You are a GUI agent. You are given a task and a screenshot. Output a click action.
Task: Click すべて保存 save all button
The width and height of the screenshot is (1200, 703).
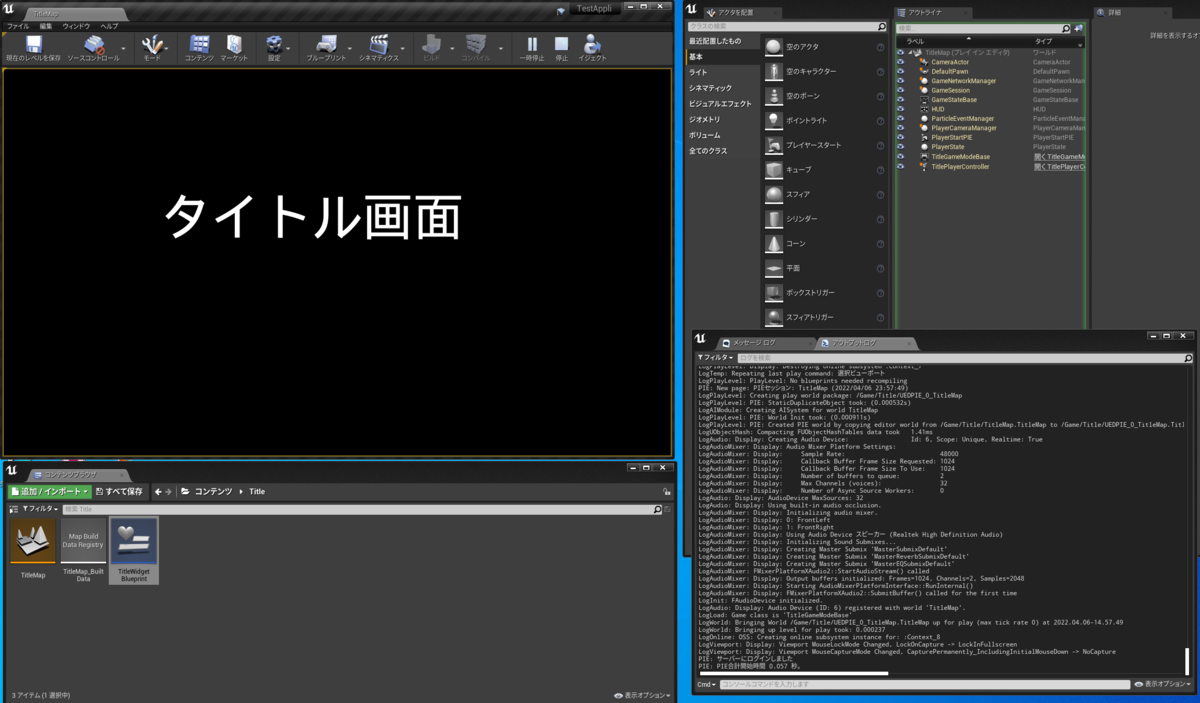click(119, 492)
